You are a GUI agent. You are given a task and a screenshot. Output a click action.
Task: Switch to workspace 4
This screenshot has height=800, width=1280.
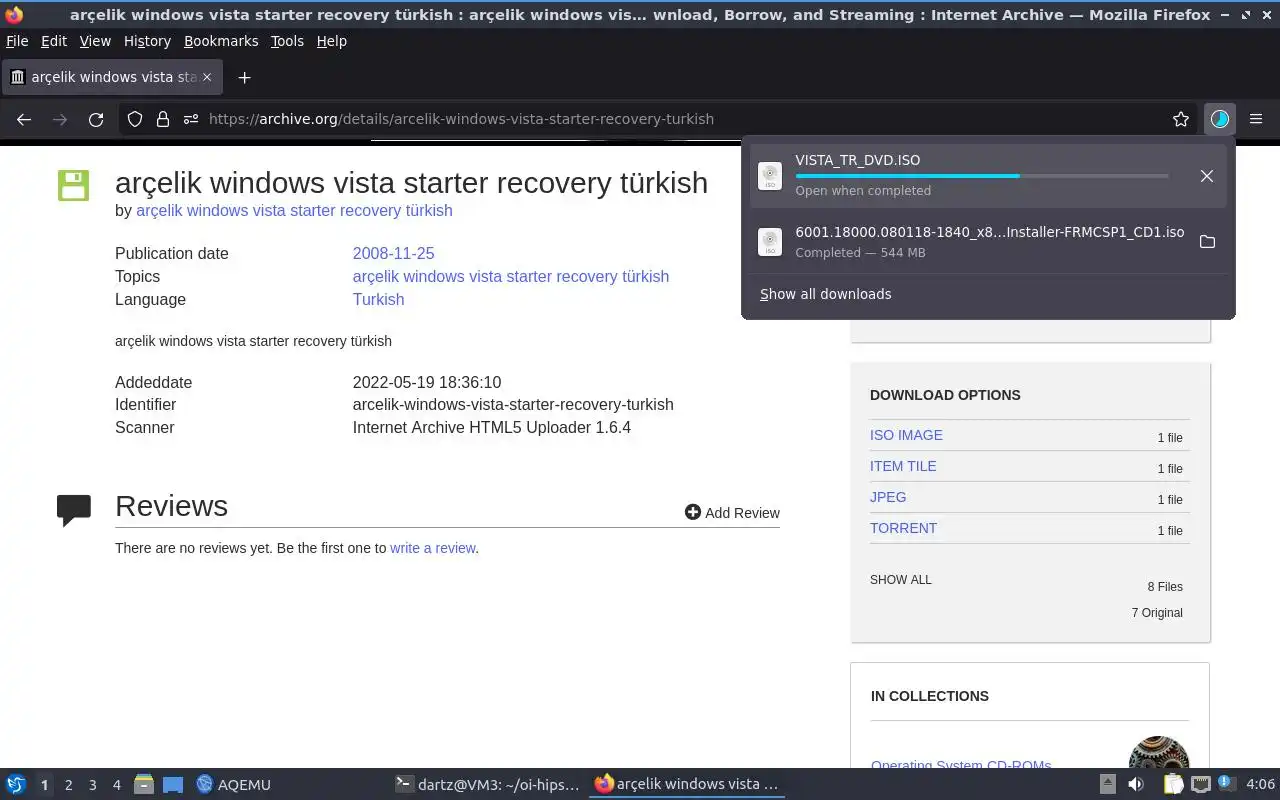point(116,785)
